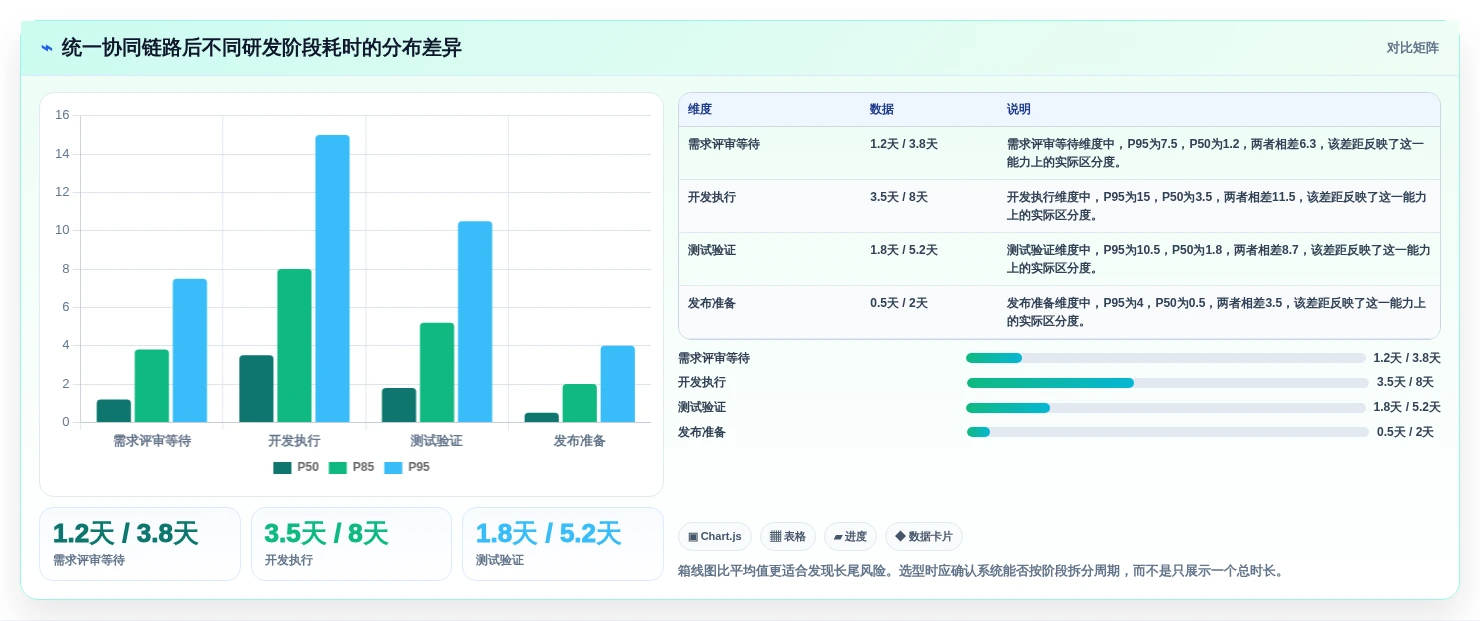Click the 测试验证 x-axis label in chart

[437, 441]
